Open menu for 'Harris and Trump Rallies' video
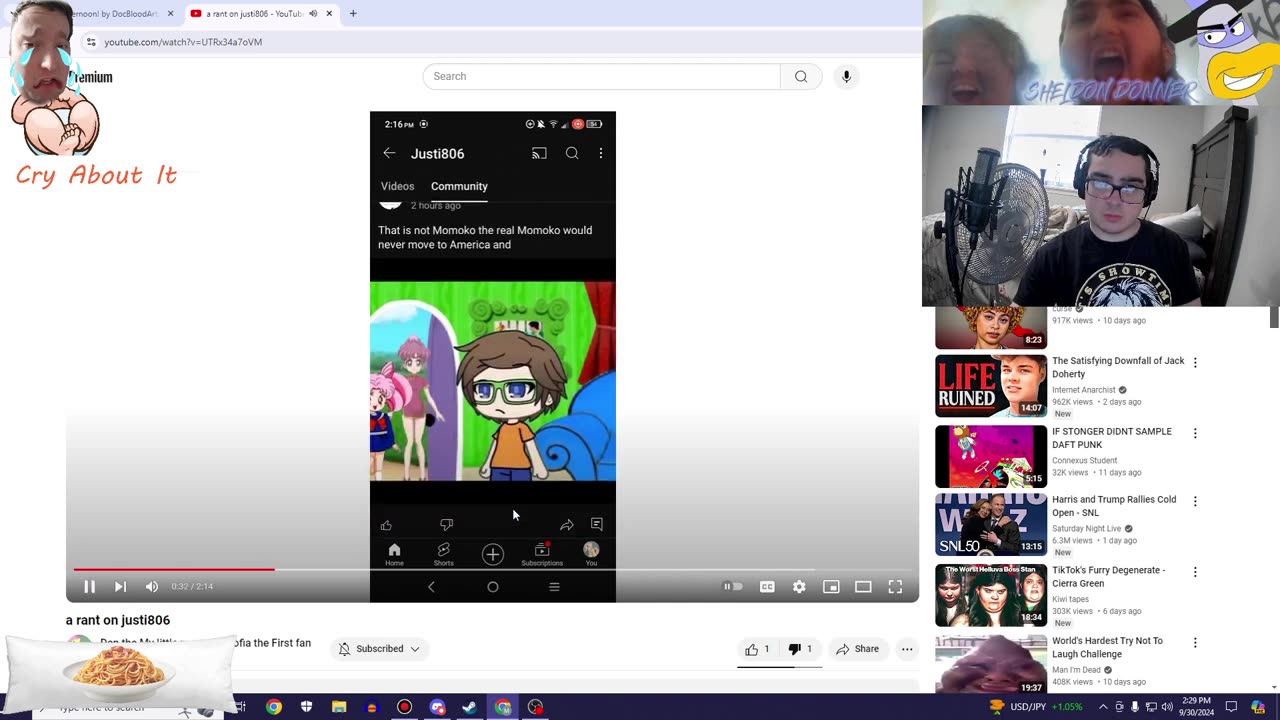The width and height of the screenshot is (1280, 720). tap(1195, 502)
